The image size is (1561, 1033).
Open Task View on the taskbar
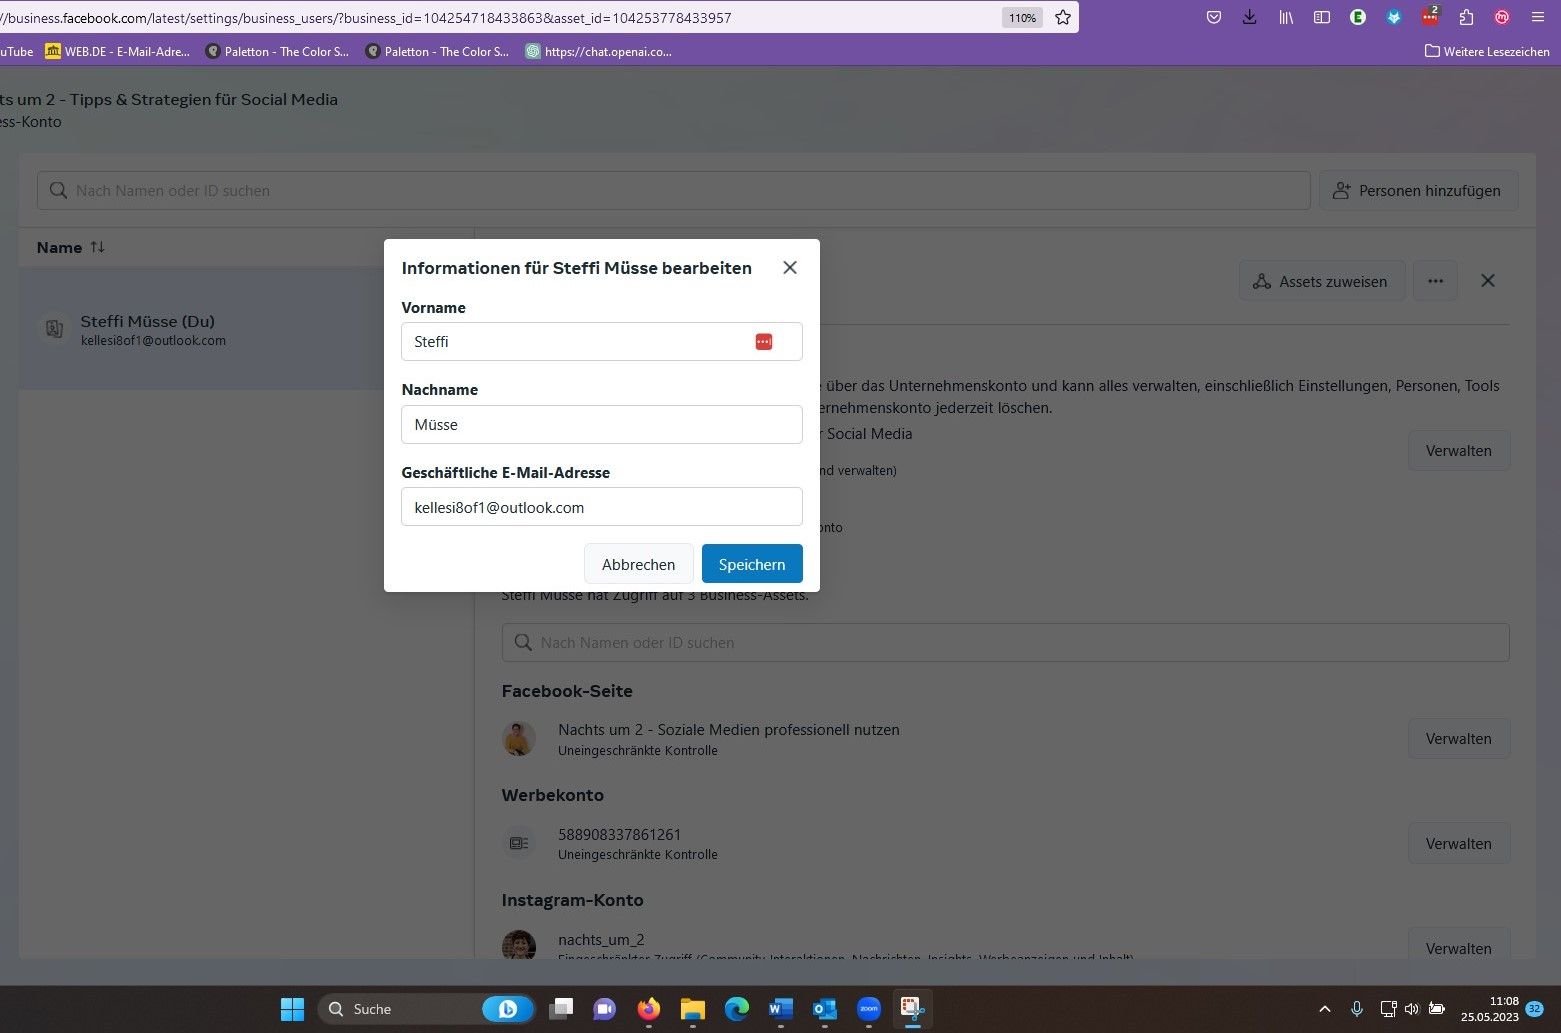[x=562, y=1009]
